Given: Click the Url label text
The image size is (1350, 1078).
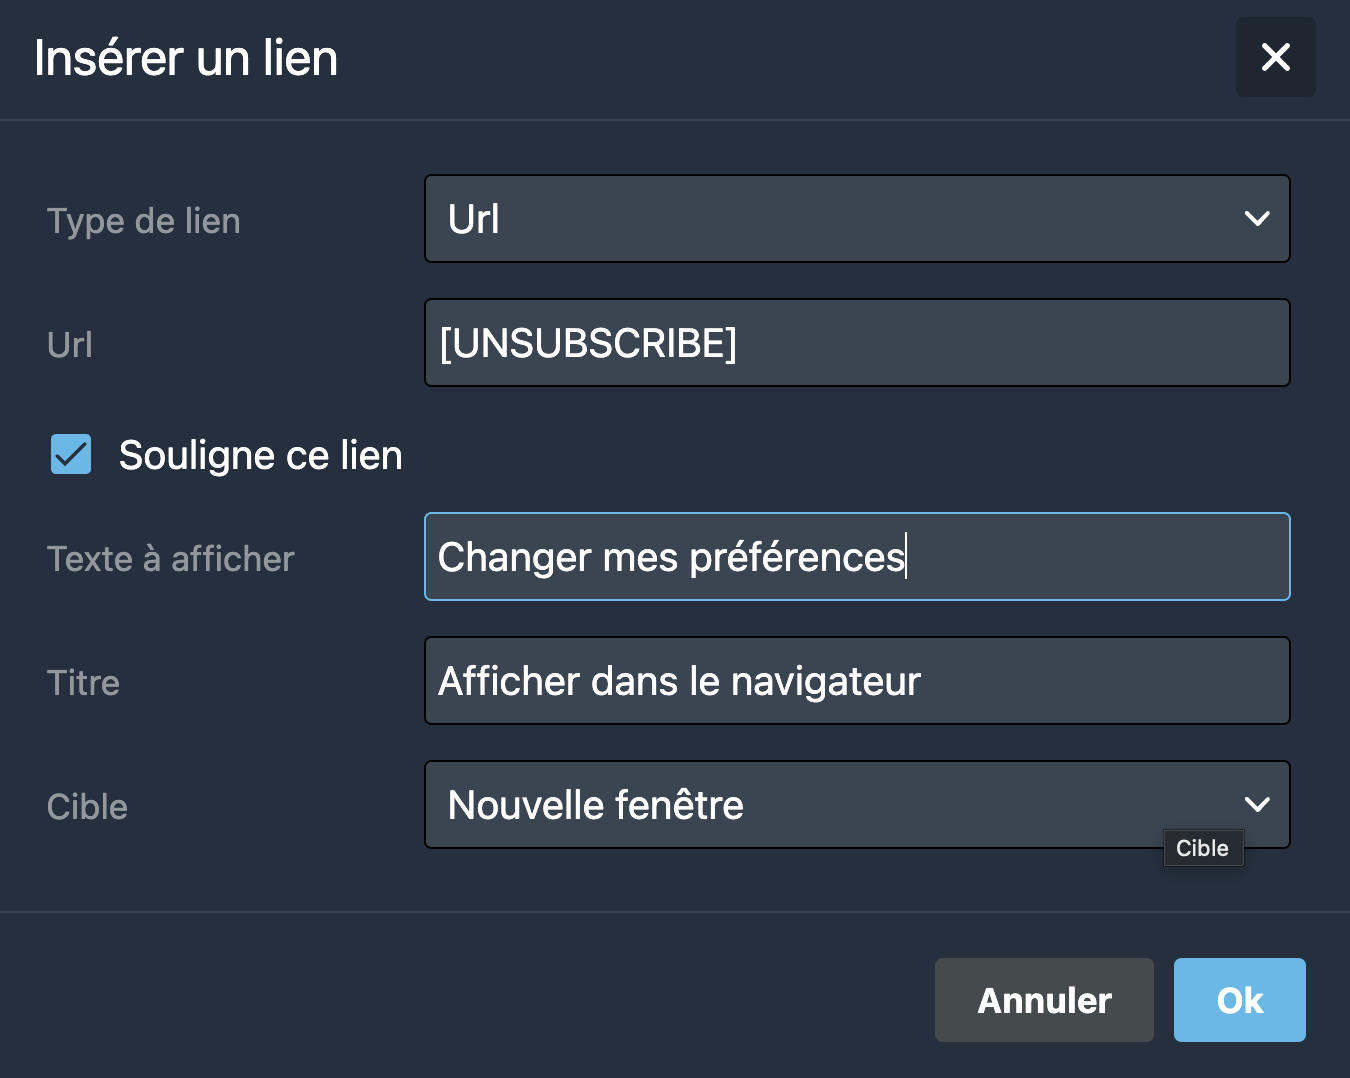Looking at the screenshot, I should point(70,345).
